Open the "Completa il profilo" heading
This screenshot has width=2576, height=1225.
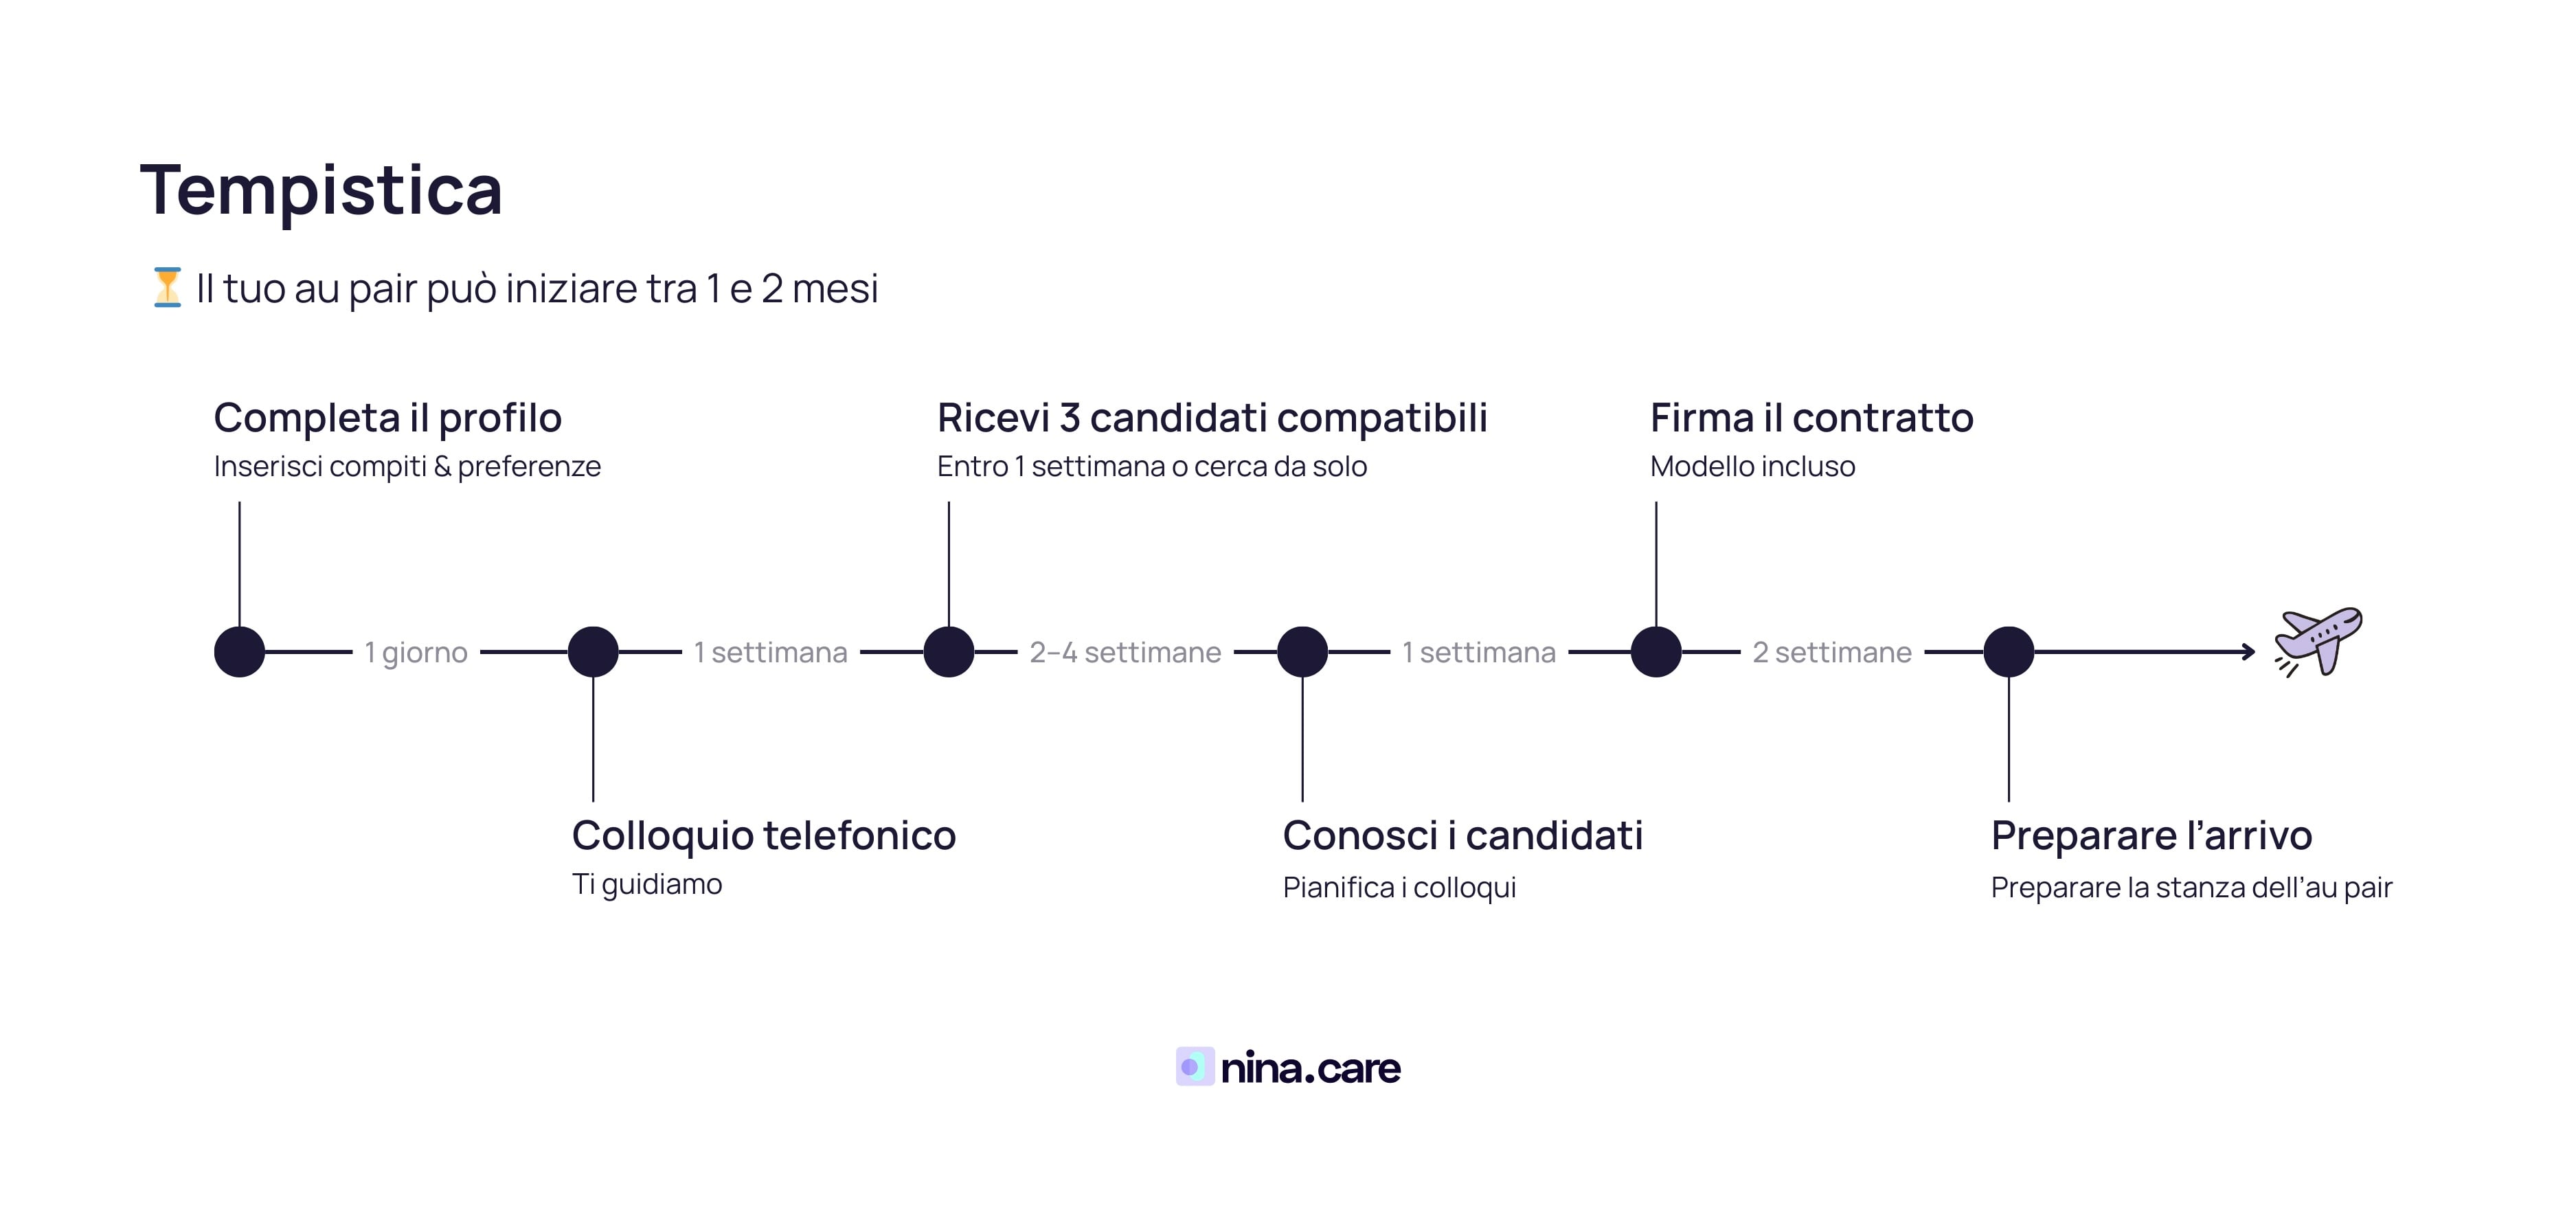(x=388, y=418)
